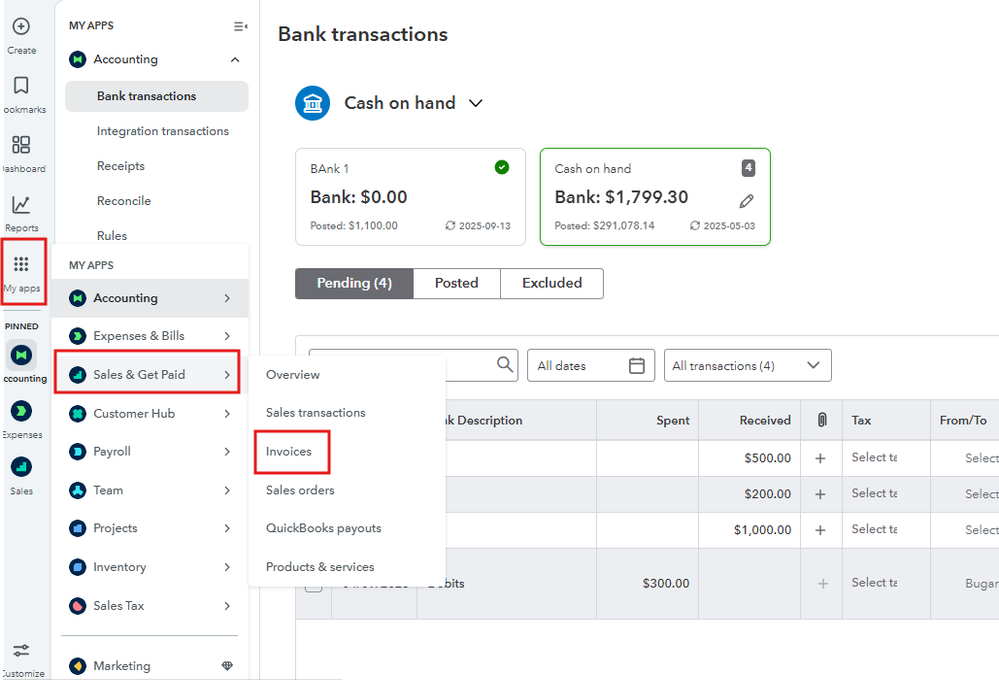999x680 pixels.
Task: Add attachment on $200.00 row
Action: [821, 495]
